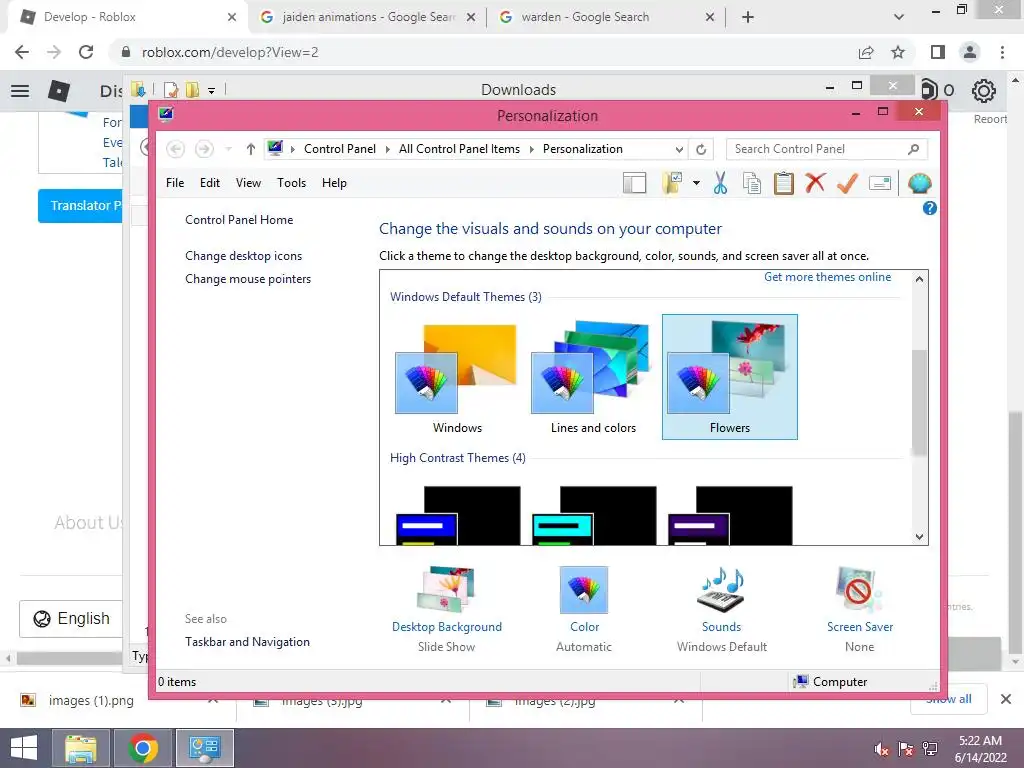Image resolution: width=1024 pixels, height=768 pixels.
Task: Go up one level in Control Panel
Action: point(250,149)
